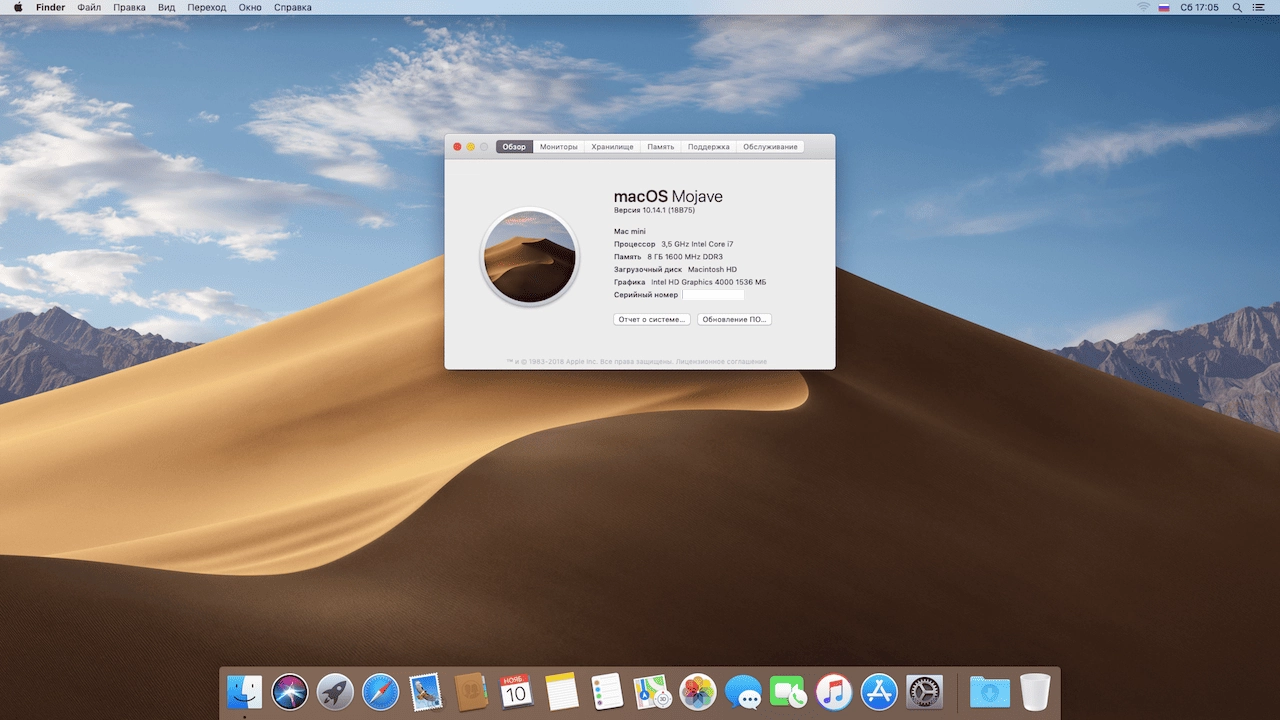Screen dimensions: 1280x720
Task: Click the Обновление ПО button
Action: [734, 319]
